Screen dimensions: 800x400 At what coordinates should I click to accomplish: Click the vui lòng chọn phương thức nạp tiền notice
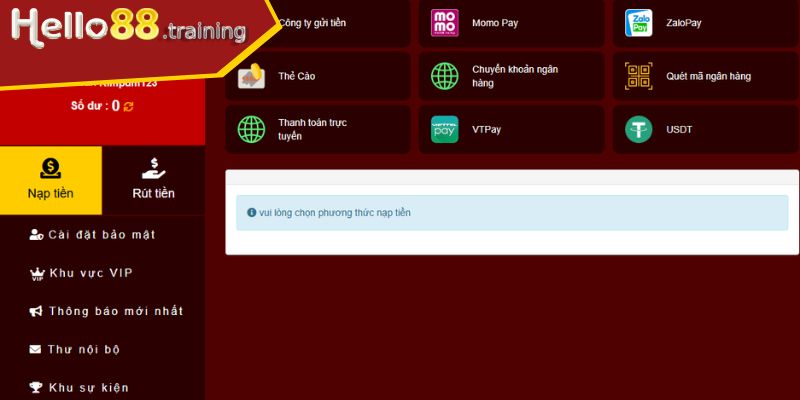click(x=512, y=212)
